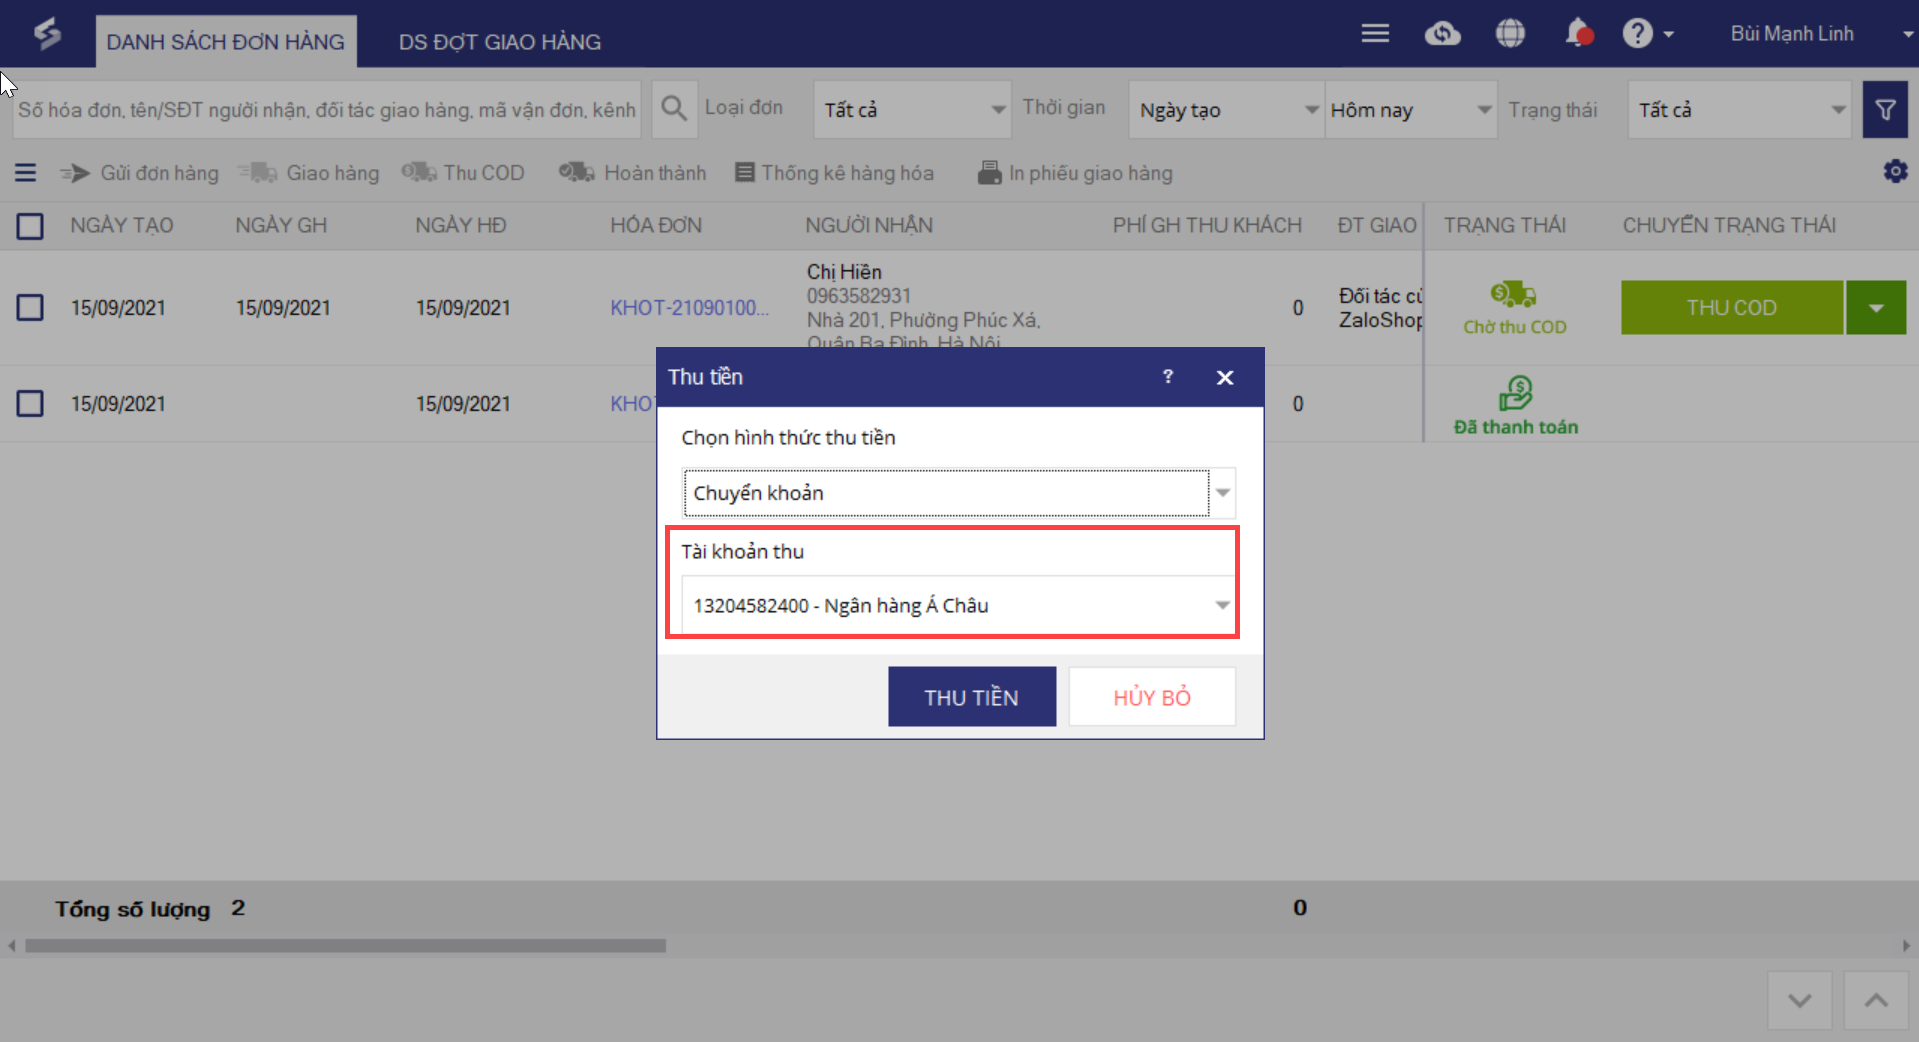Sort by NGƯỜI NHẬN column header
This screenshot has height=1042, width=1919.
tap(869, 226)
